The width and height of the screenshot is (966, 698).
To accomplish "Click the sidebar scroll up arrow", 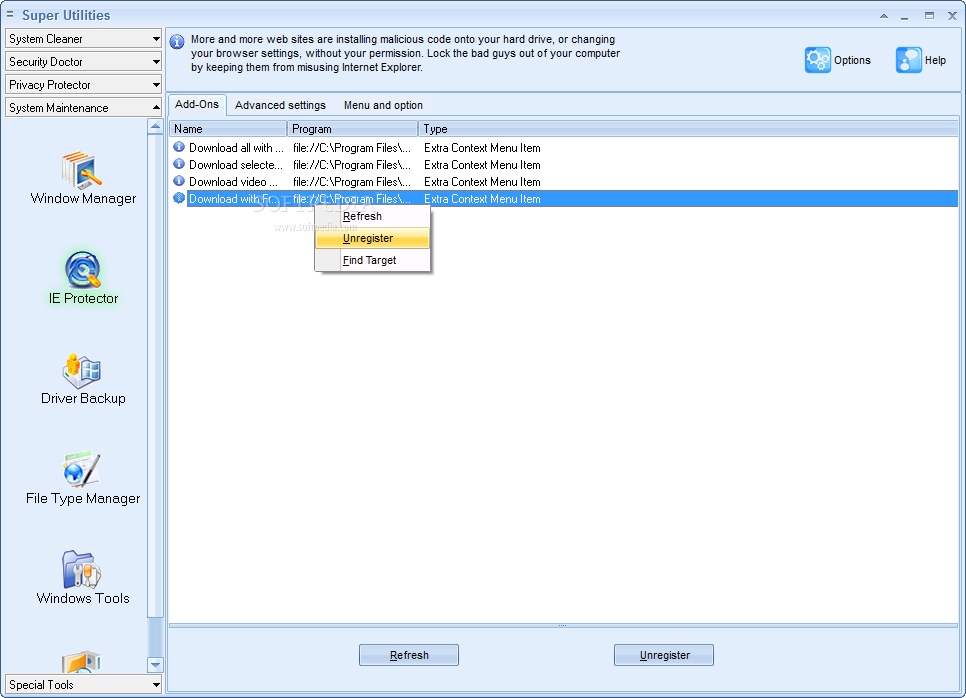I will (155, 126).
